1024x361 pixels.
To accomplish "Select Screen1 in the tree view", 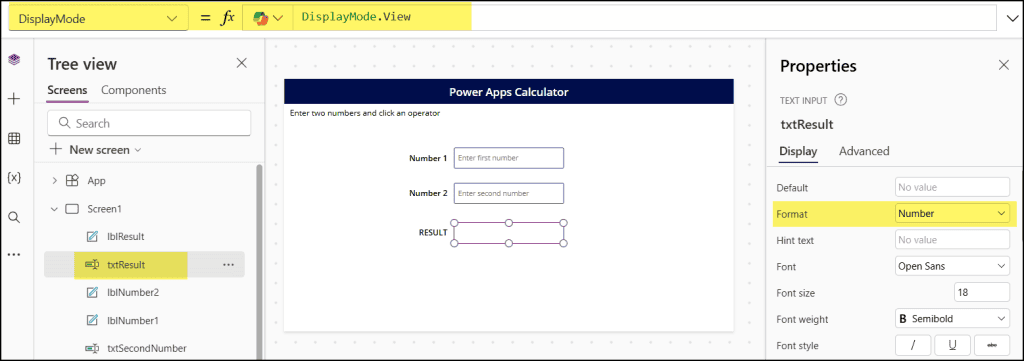I will click(104, 209).
